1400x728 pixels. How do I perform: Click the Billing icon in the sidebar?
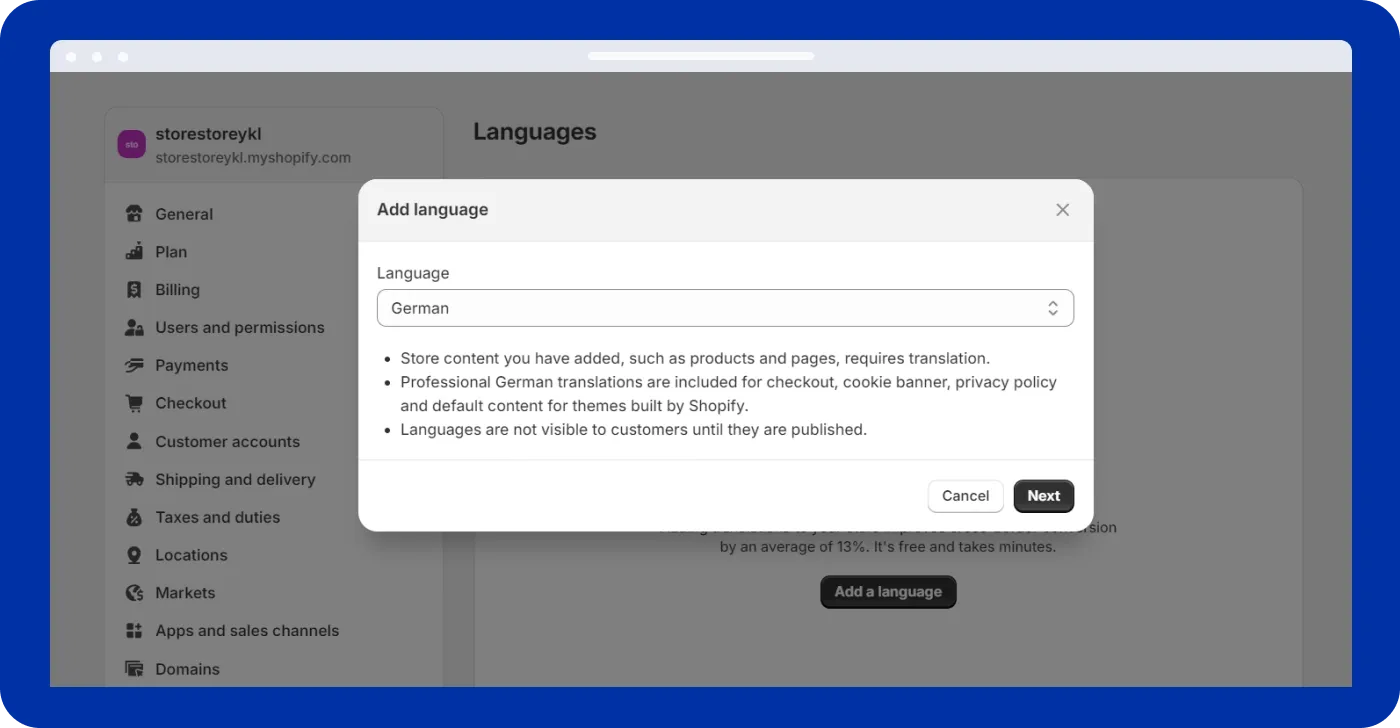pos(133,289)
